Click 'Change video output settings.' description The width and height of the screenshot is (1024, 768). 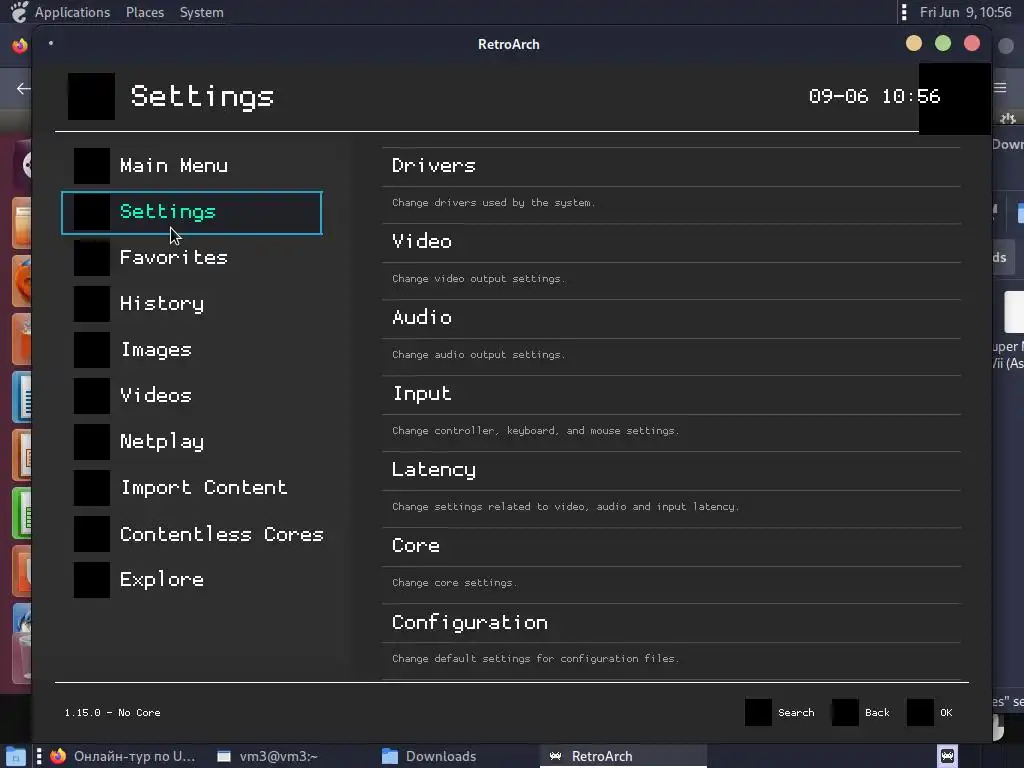point(478,279)
